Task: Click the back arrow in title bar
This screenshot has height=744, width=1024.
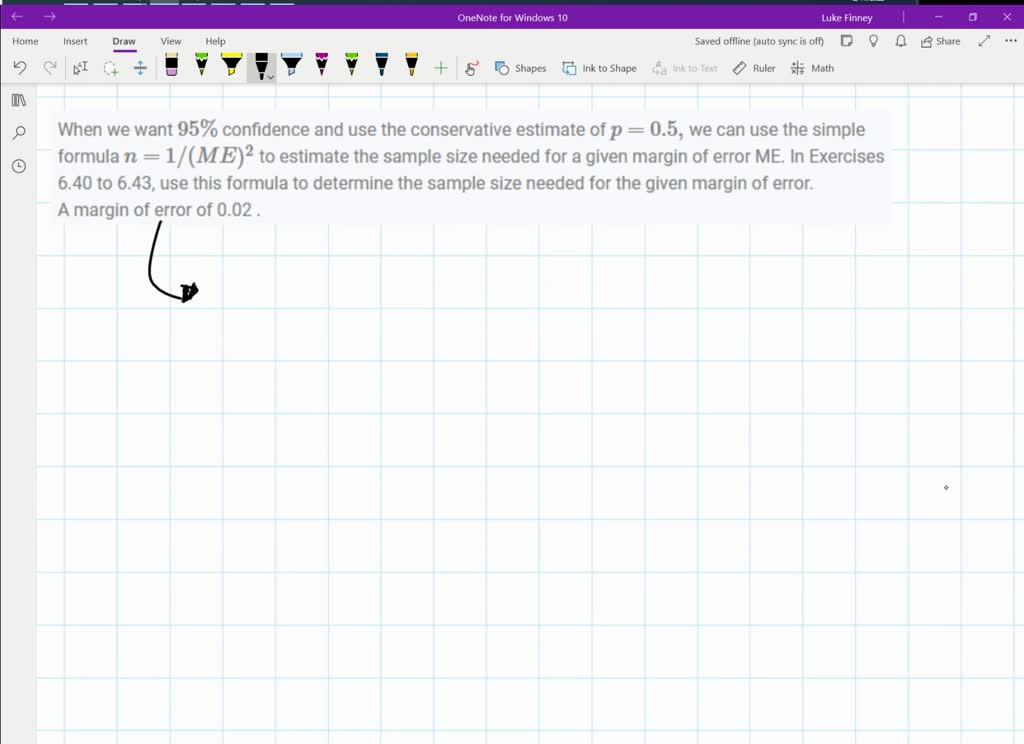Action: (x=17, y=17)
